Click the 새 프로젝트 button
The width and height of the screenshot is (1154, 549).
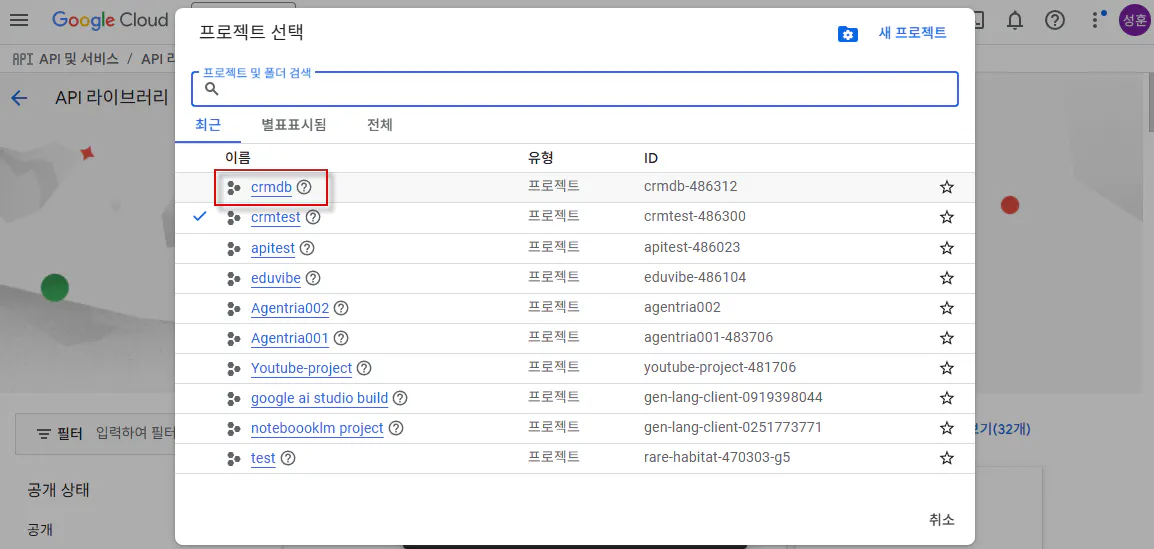pos(912,33)
